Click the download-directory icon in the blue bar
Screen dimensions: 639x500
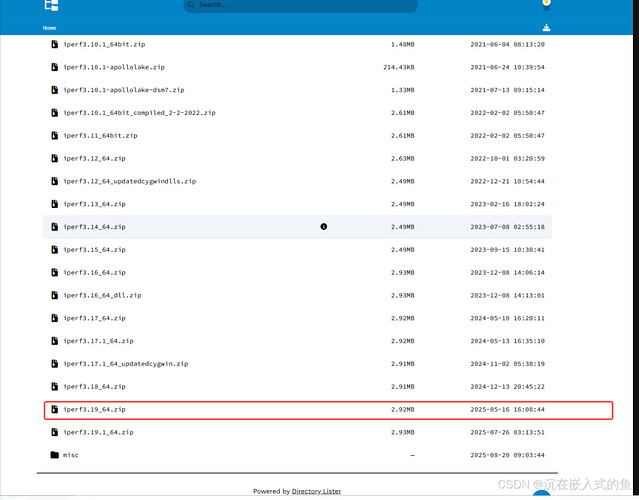pyautogui.click(x=546, y=28)
